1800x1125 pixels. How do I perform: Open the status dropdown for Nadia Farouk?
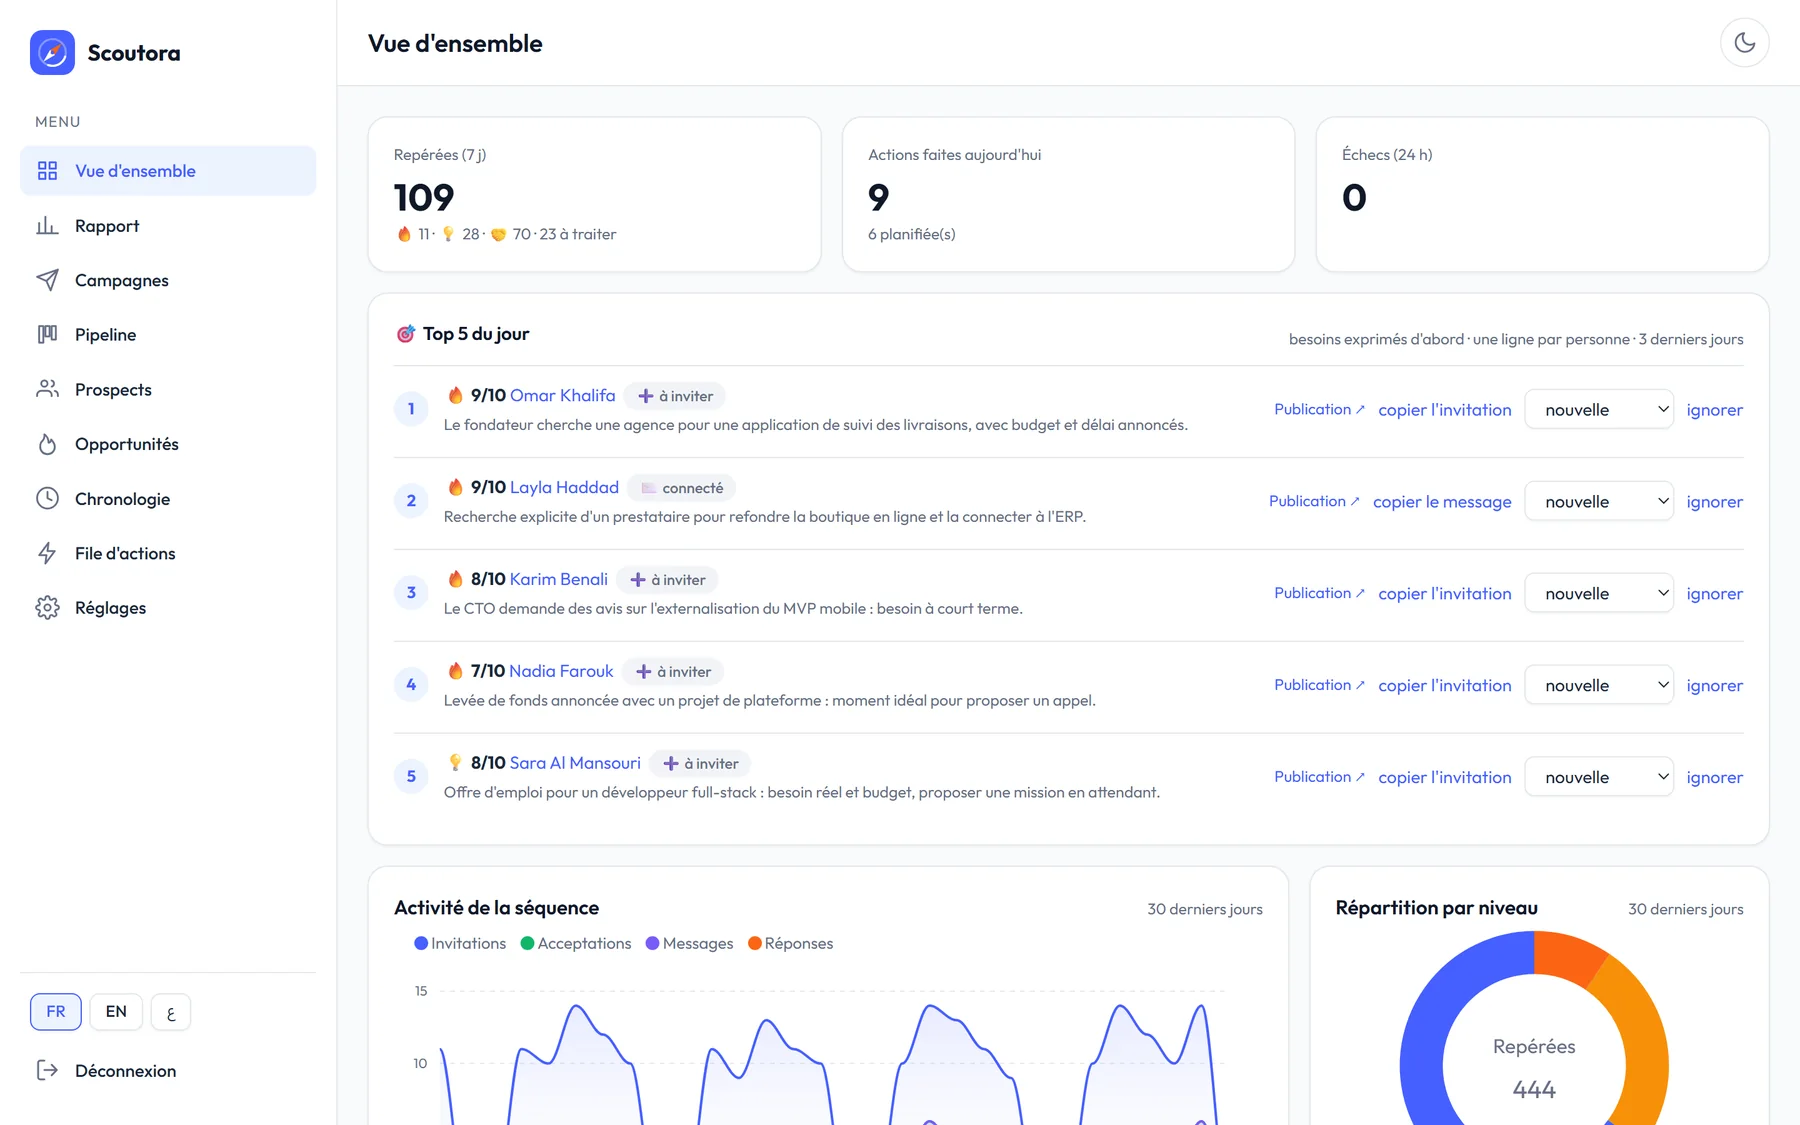coord(1599,685)
